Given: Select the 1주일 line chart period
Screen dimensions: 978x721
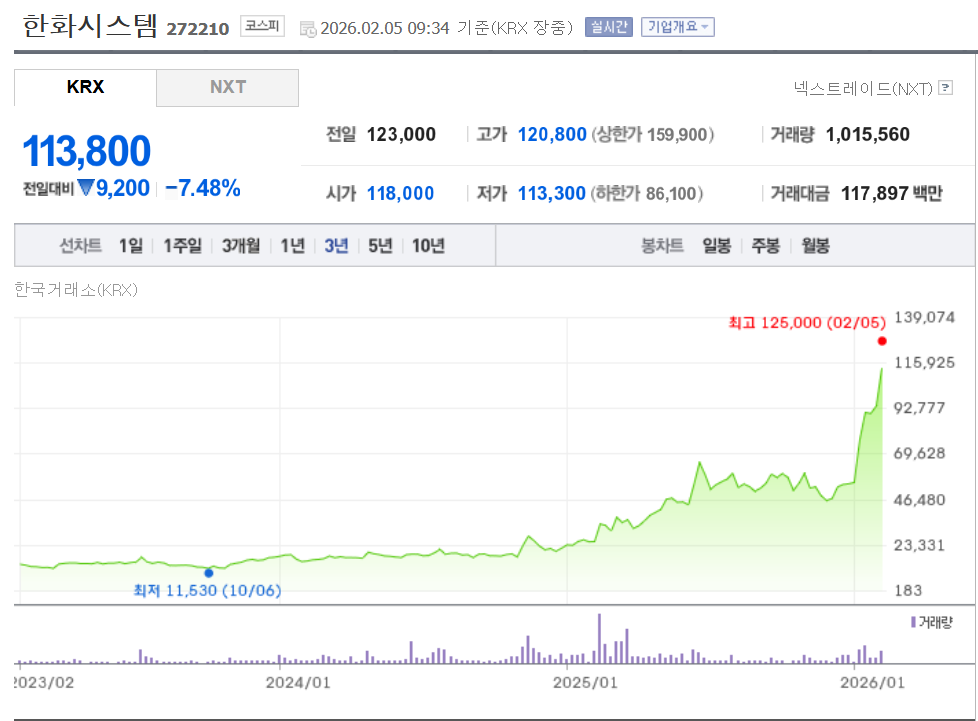Looking at the screenshot, I should (182, 246).
